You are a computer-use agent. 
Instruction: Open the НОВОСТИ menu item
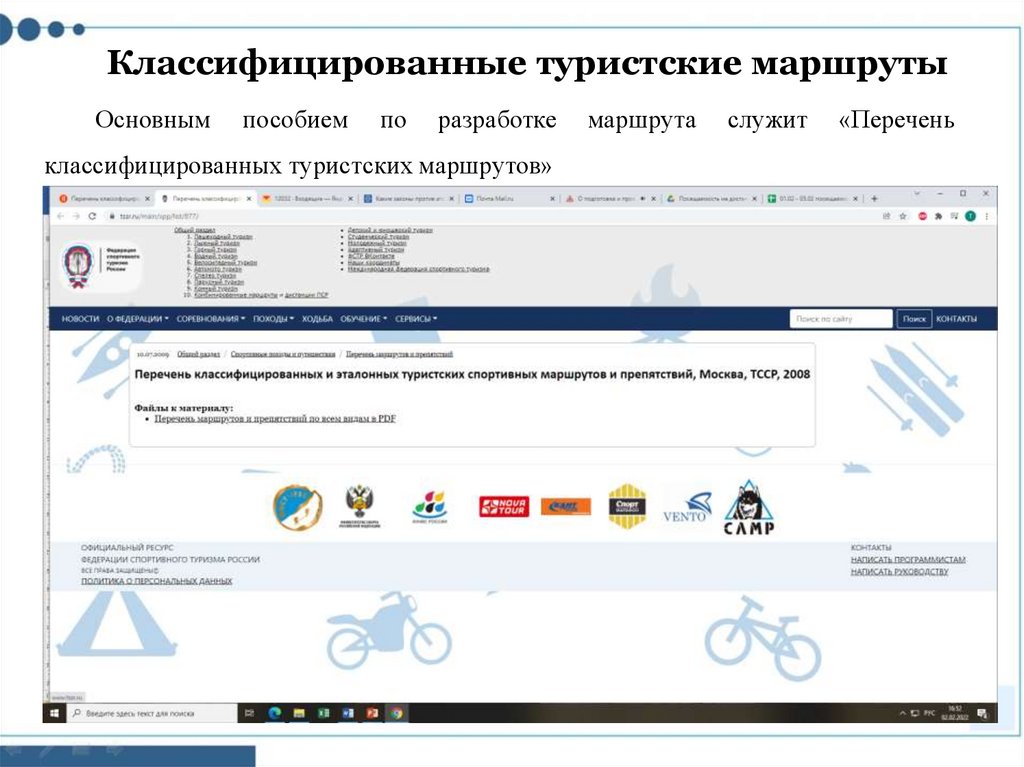(x=80, y=319)
